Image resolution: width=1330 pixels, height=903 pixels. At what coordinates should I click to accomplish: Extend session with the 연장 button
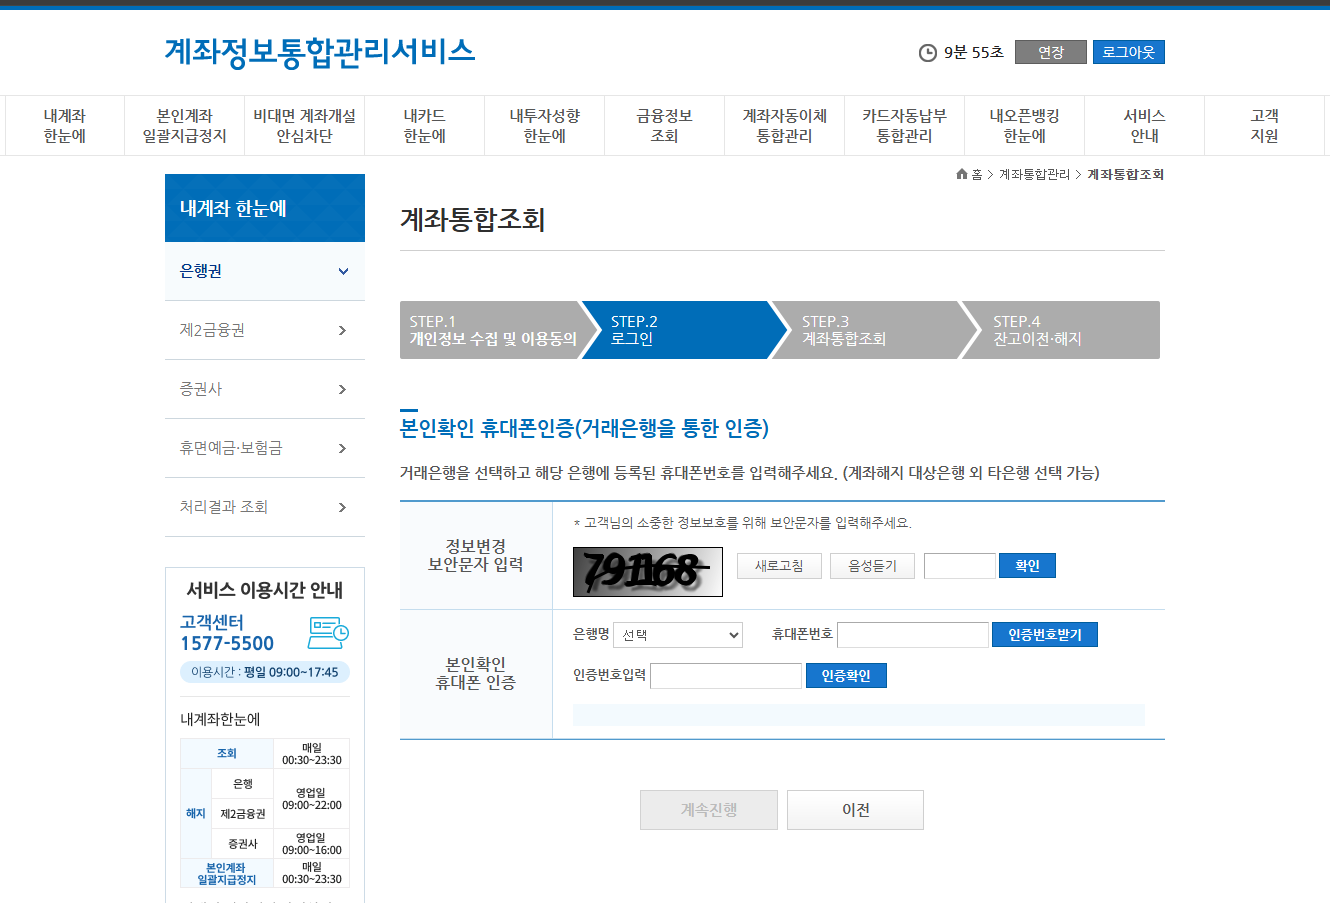[1050, 53]
